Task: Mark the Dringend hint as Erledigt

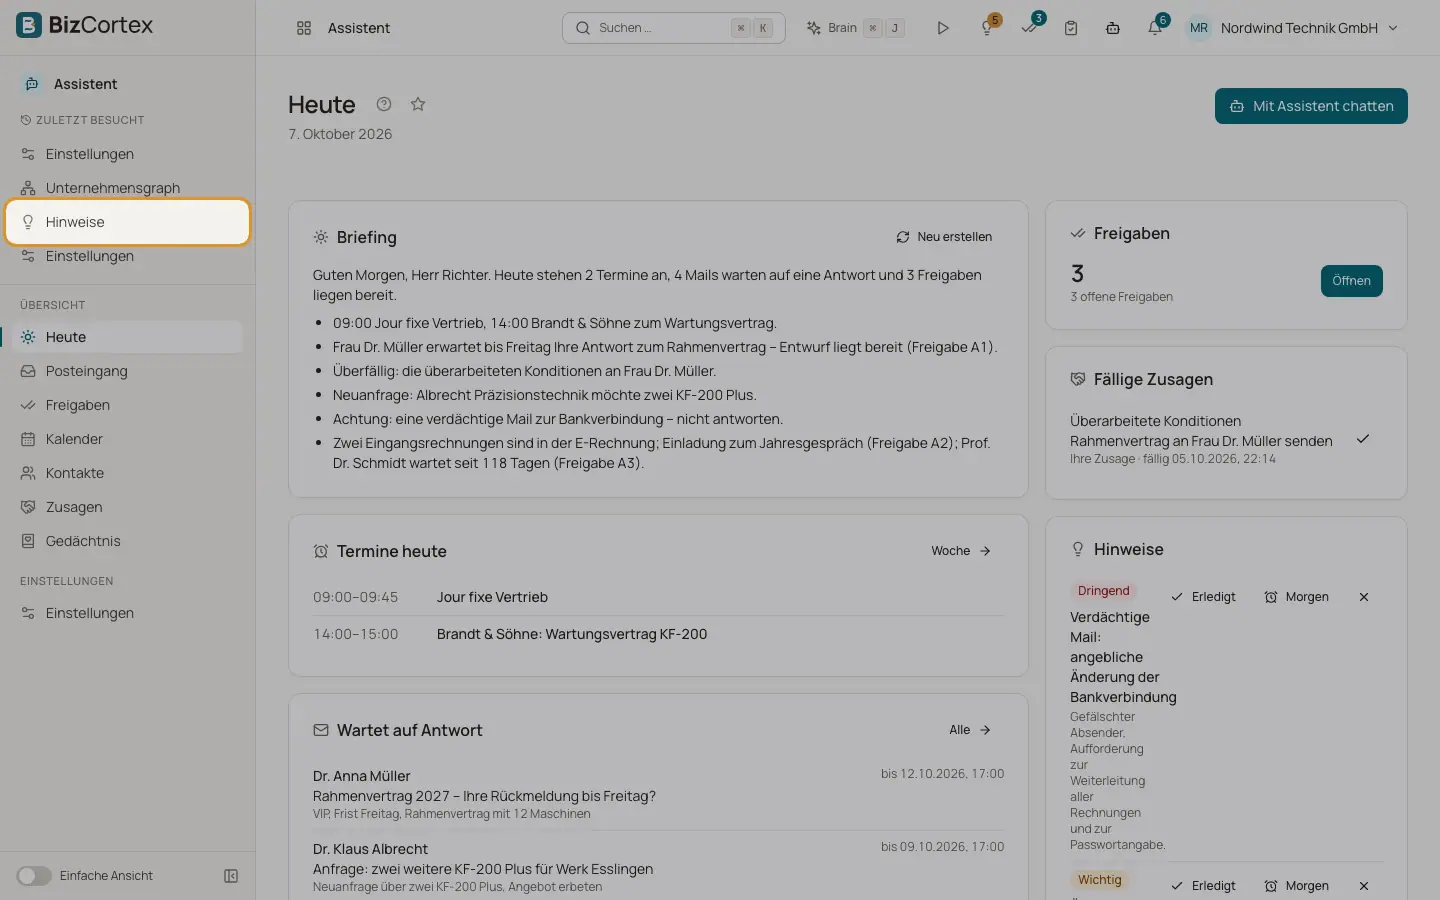Action: pyautogui.click(x=1204, y=597)
